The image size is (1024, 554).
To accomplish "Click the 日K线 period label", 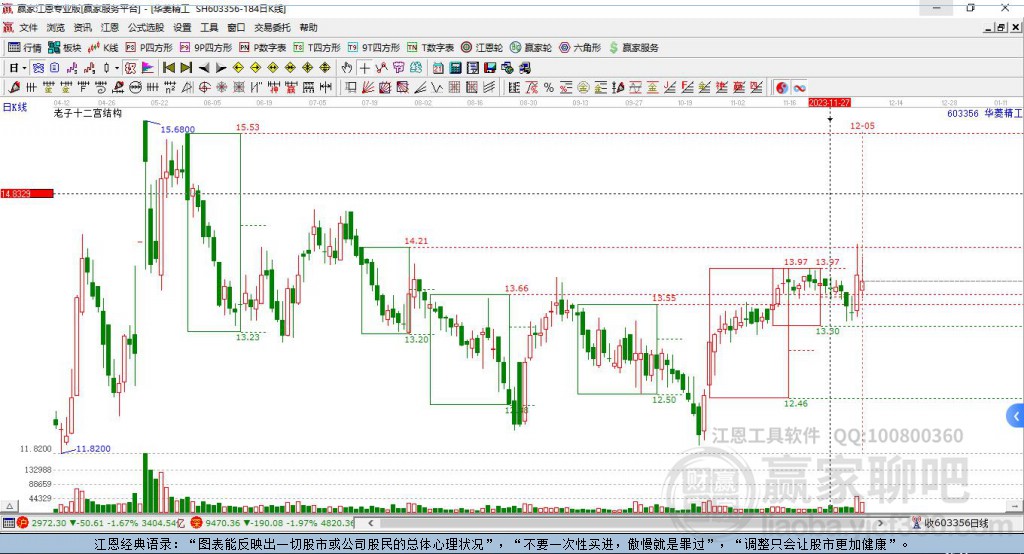I will coord(15,107).
